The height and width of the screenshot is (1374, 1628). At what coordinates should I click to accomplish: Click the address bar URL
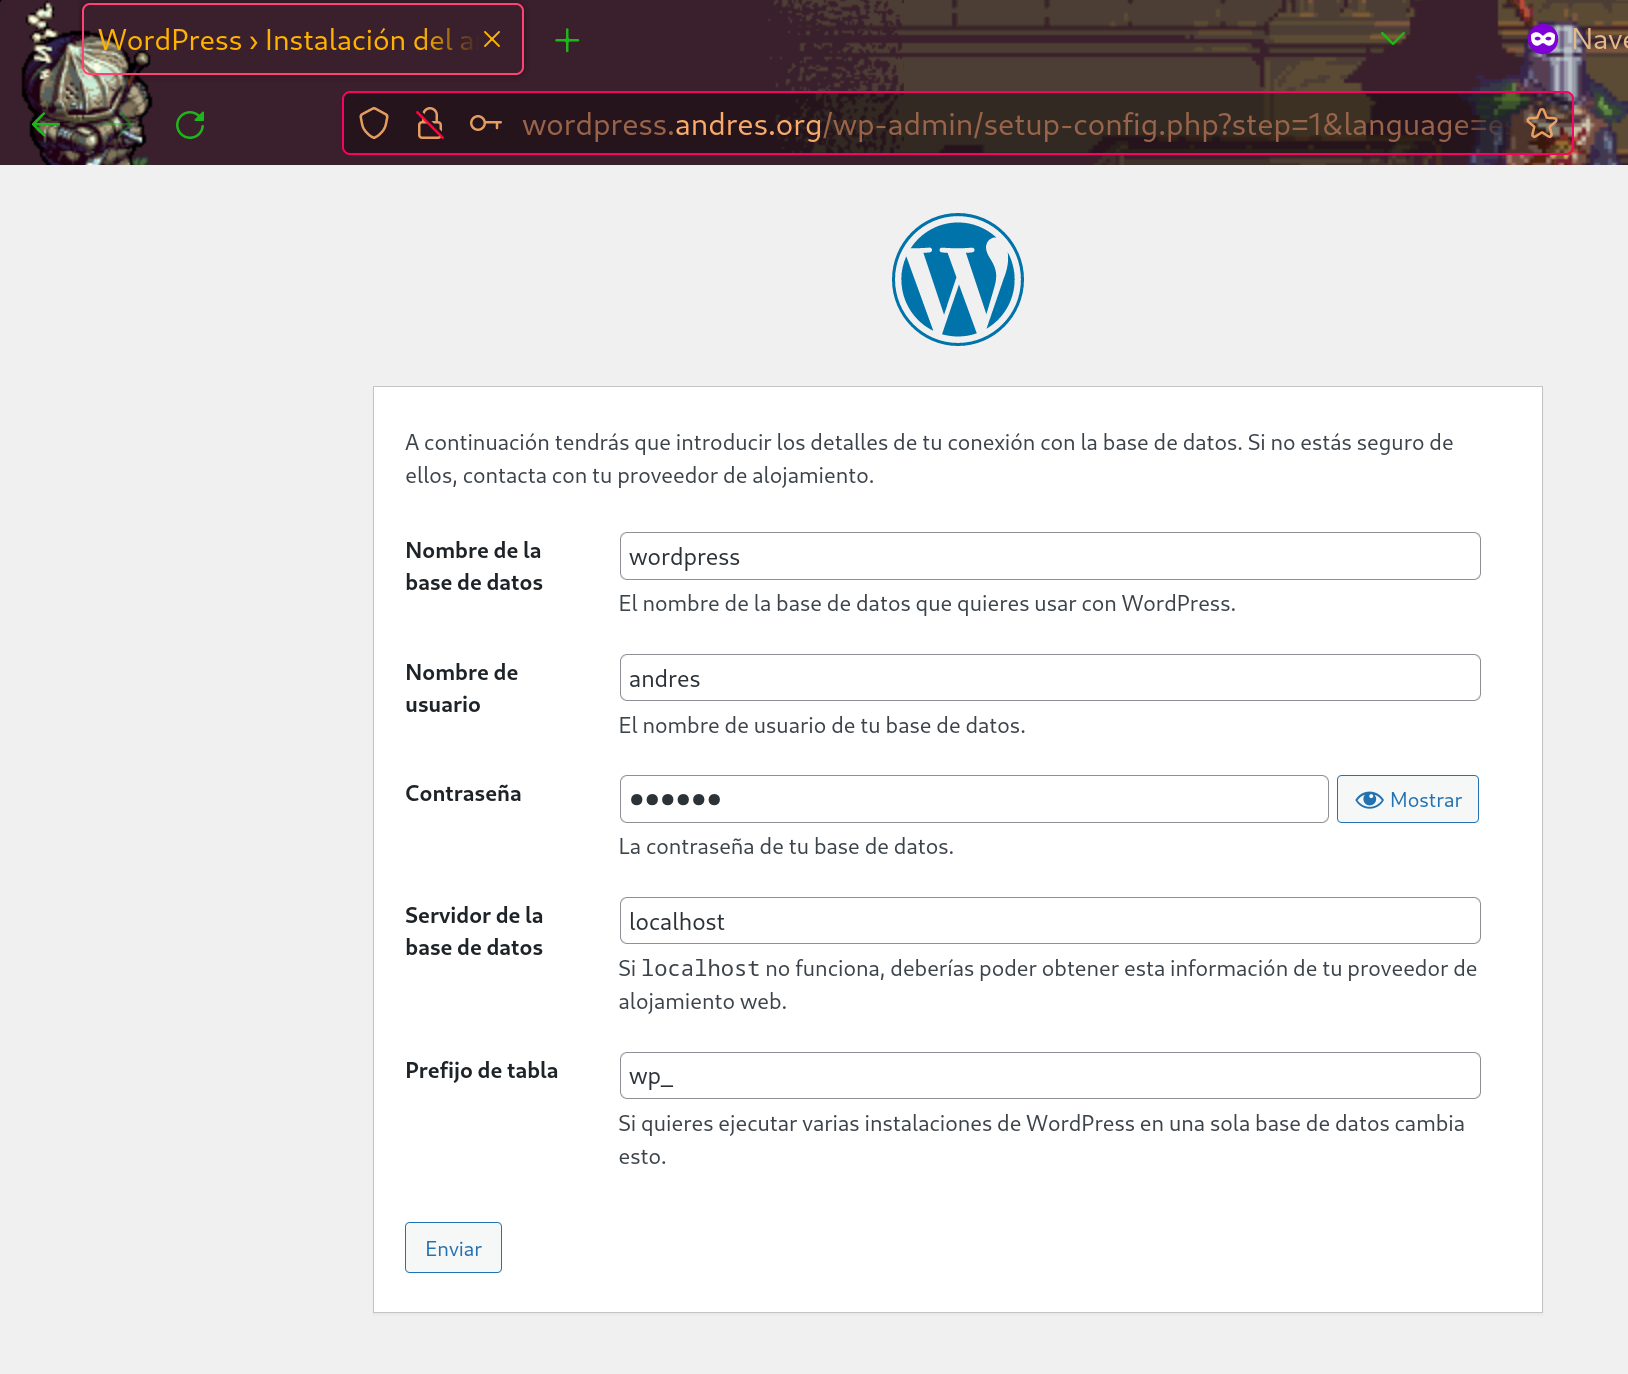pyautogui.click(x=1010, y=124)
